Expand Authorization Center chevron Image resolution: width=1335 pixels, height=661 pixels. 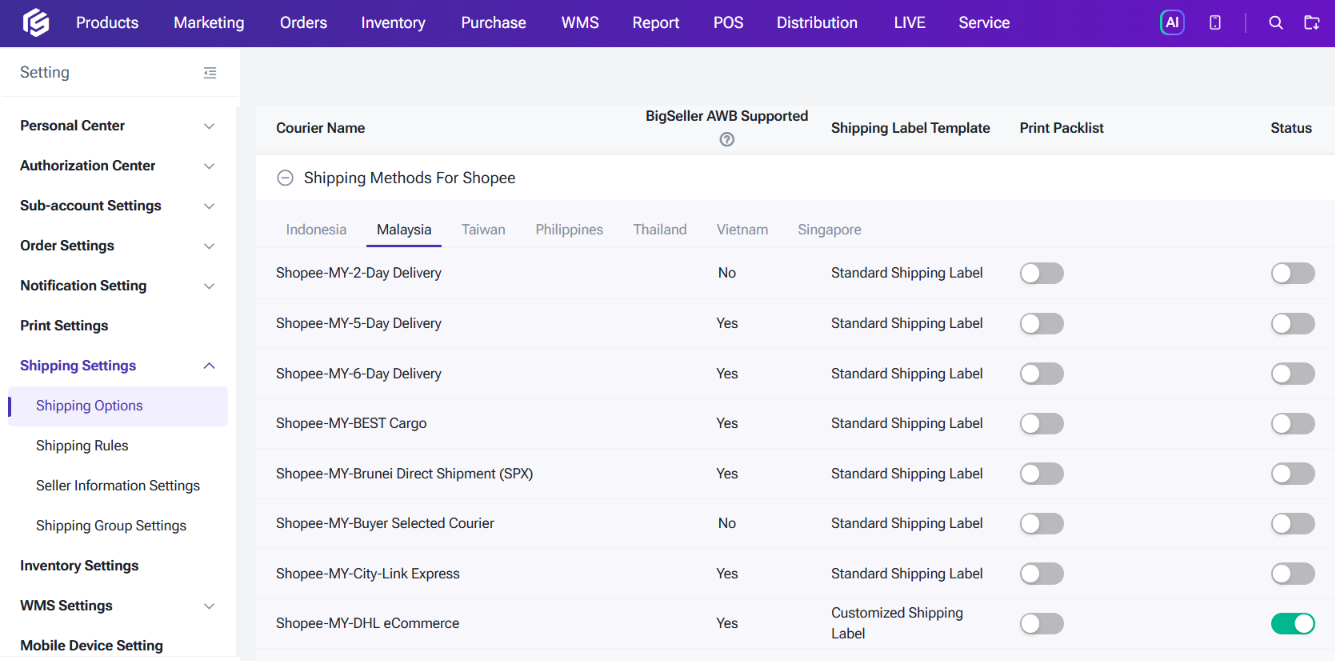(209, 166)
